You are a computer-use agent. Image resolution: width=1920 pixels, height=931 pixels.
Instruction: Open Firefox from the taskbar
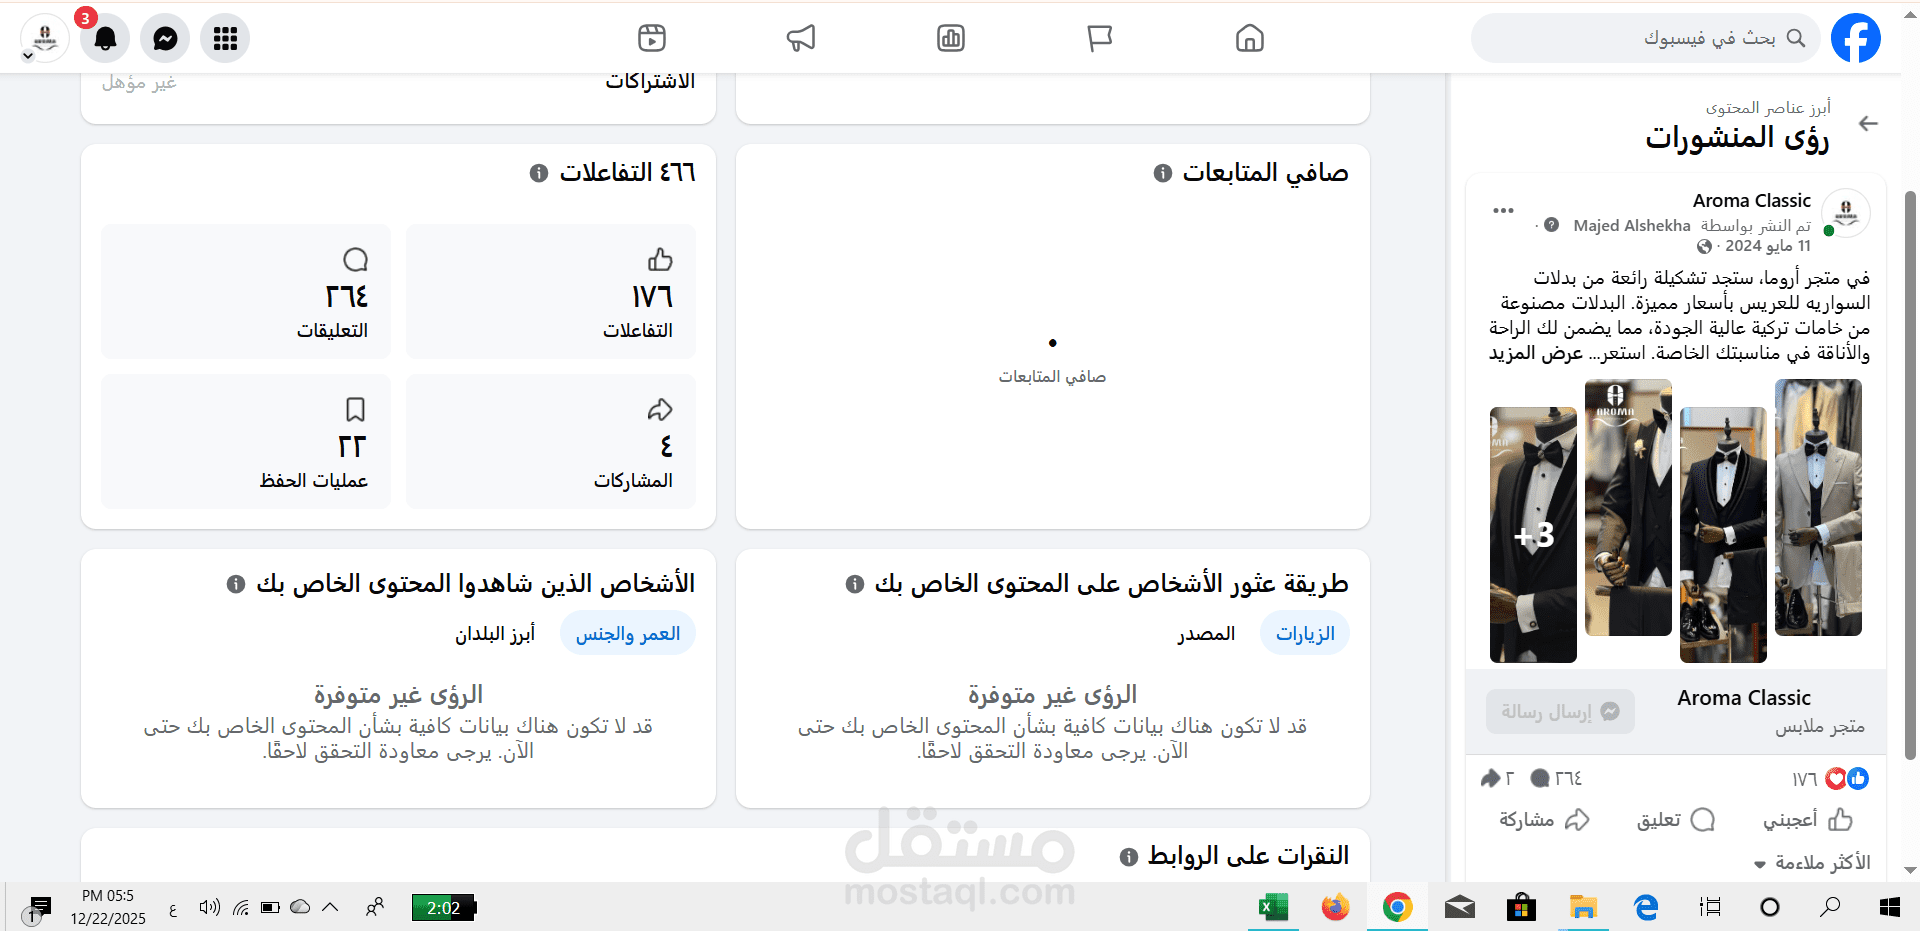(1335, 907)
